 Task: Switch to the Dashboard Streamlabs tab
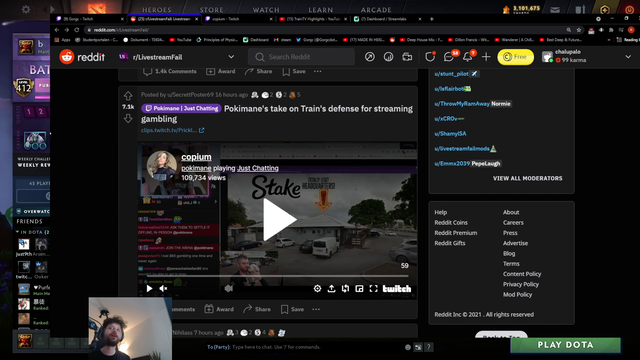(x=387, y=19)
